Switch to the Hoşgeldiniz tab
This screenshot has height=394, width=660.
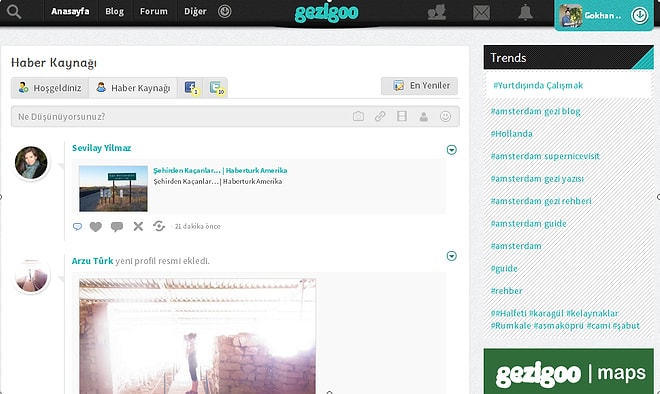pyautogui.click(x=50, y=88)
